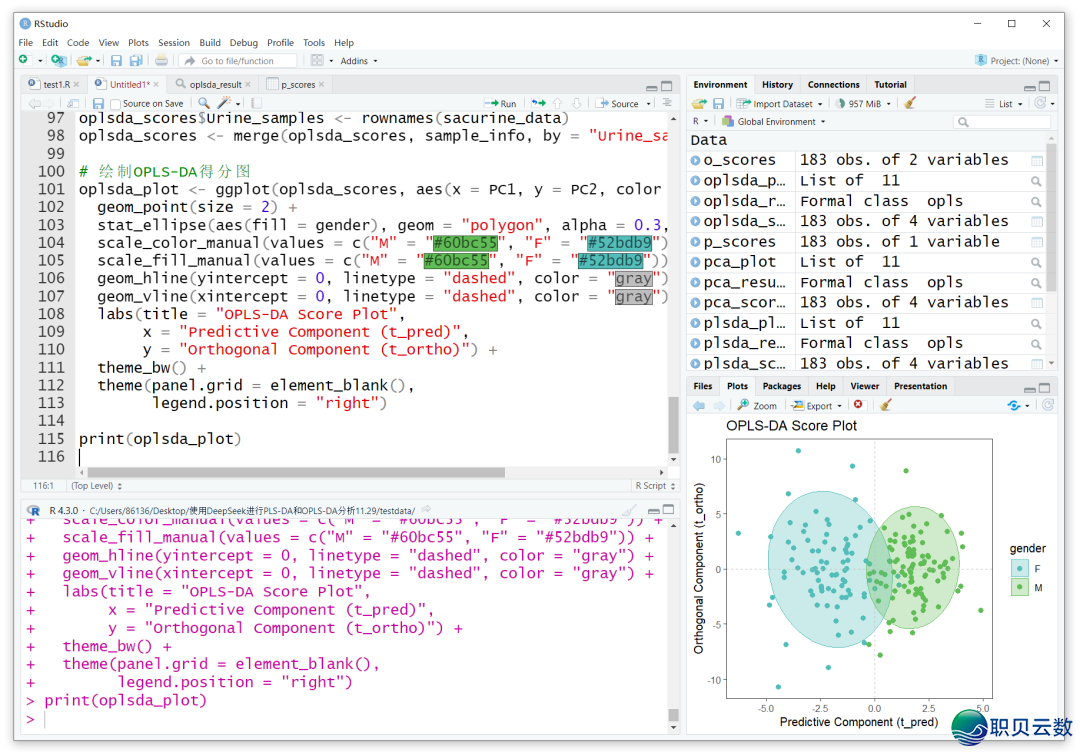The width and height of the screenshot is (1080, 752).
Task: Open the code tools magic wand
Action: [226, 103]
